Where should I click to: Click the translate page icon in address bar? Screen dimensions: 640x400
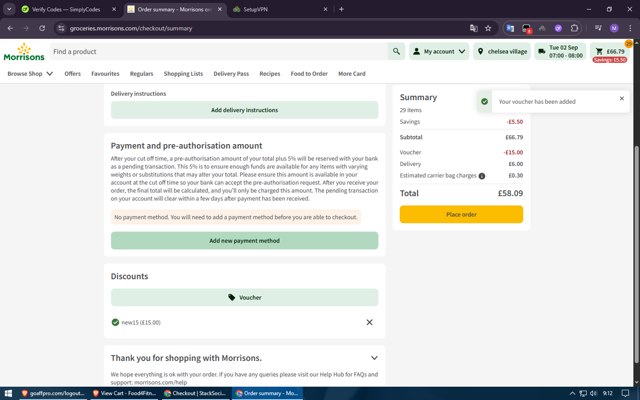point(473,28)
